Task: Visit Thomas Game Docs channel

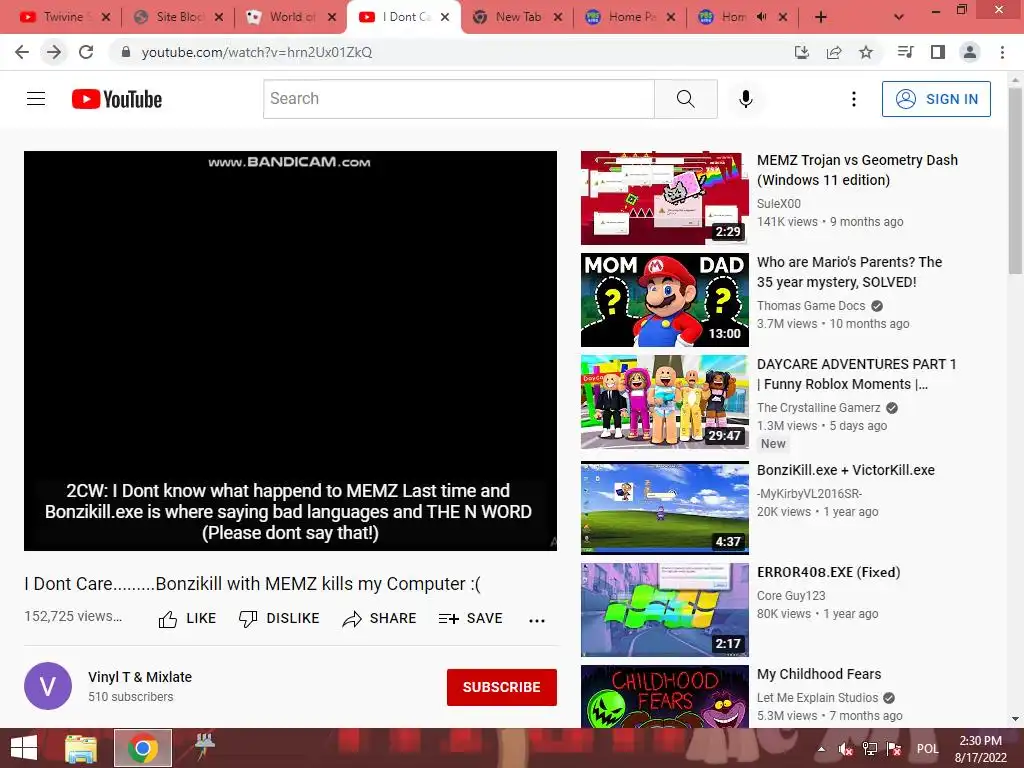Action: point(811,306)
